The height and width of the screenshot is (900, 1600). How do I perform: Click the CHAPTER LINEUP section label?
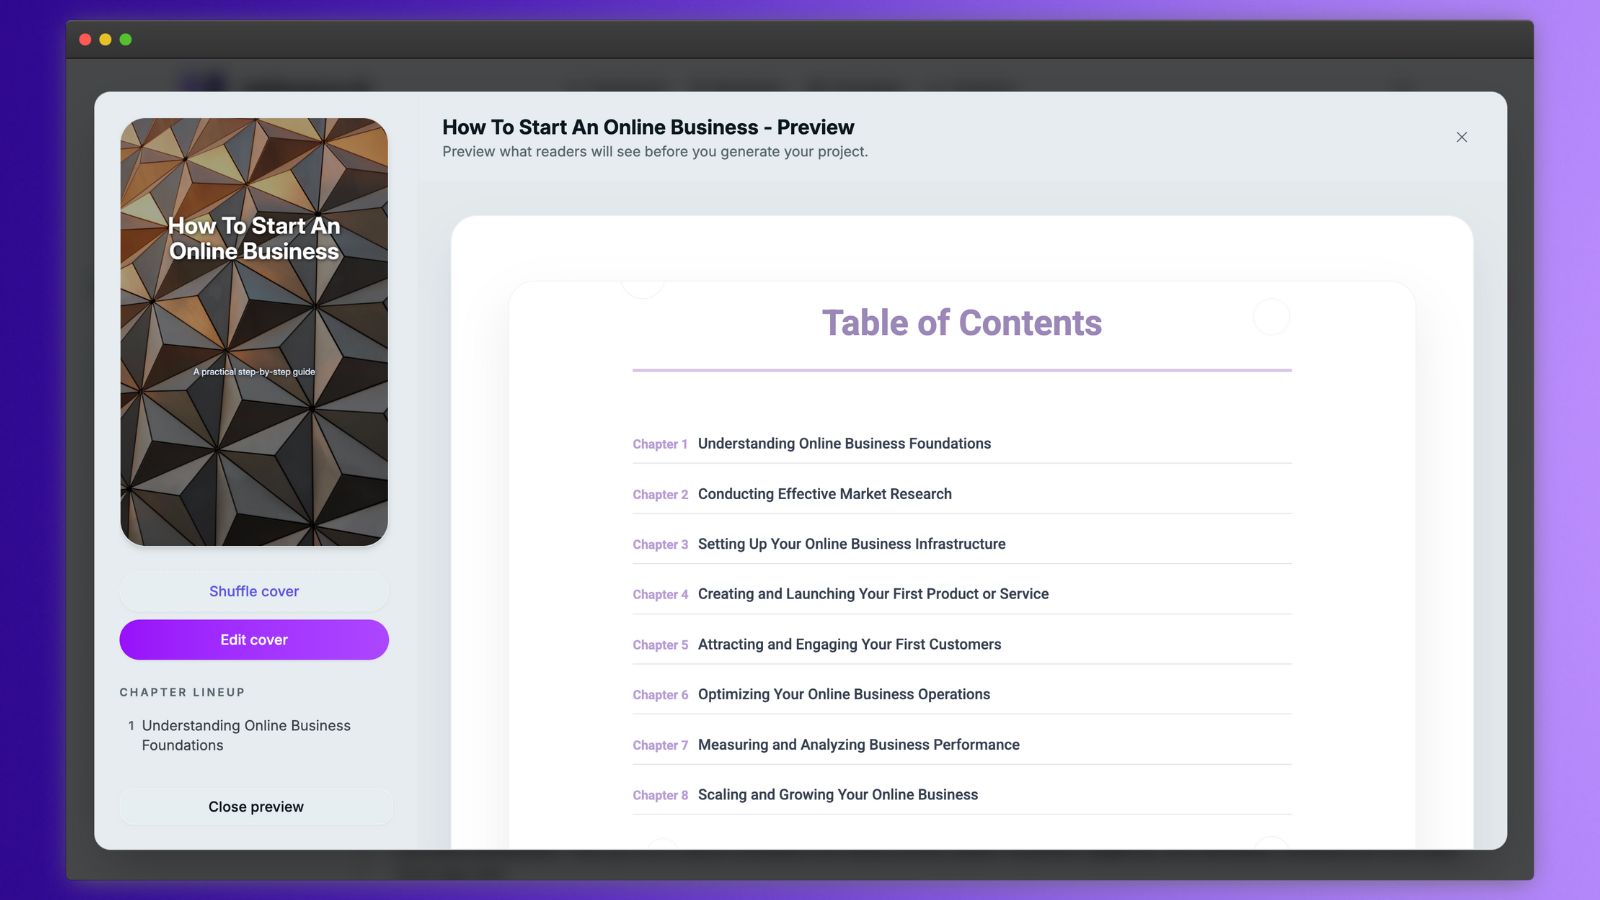coord(182,692)
